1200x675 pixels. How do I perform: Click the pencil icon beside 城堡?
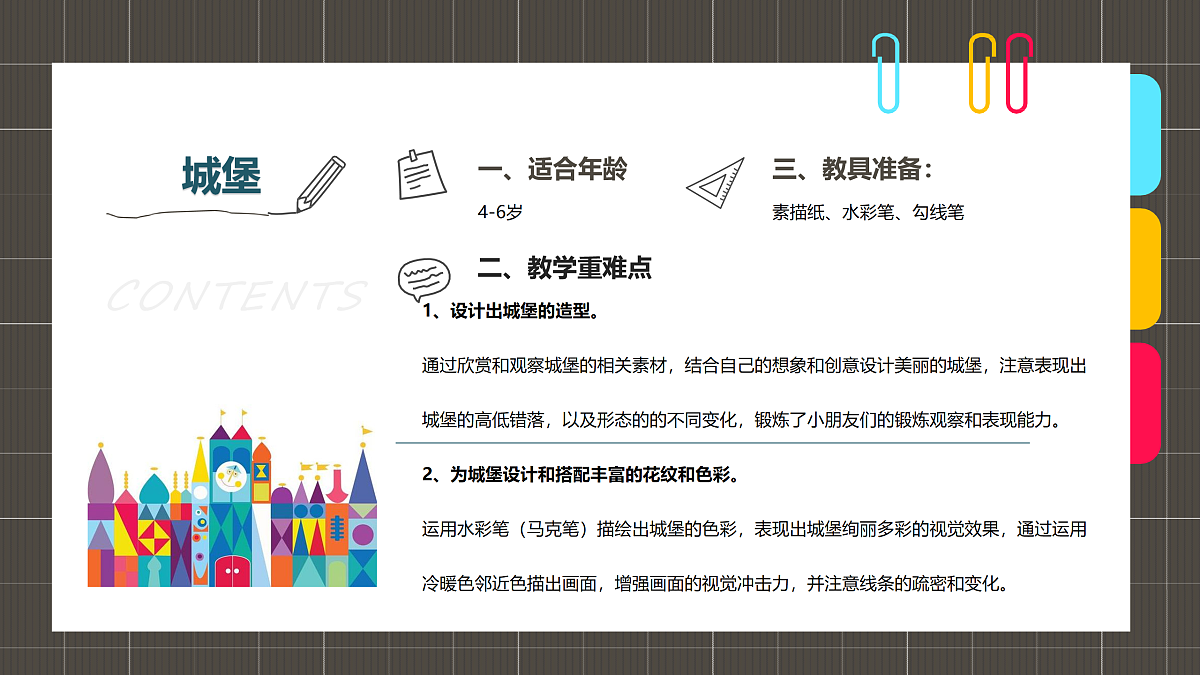click(x=321, y=183)
